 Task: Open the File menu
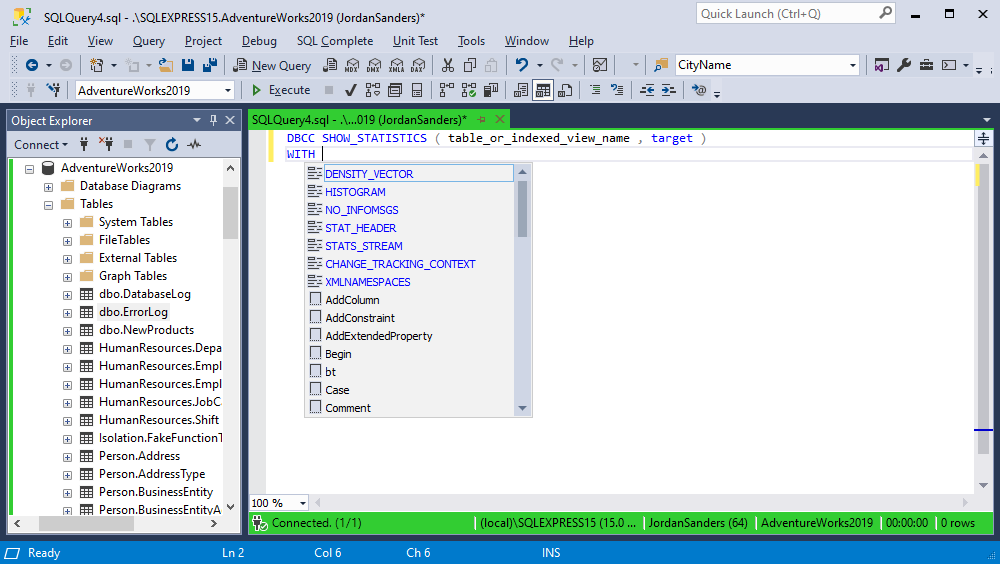(19, 41)
